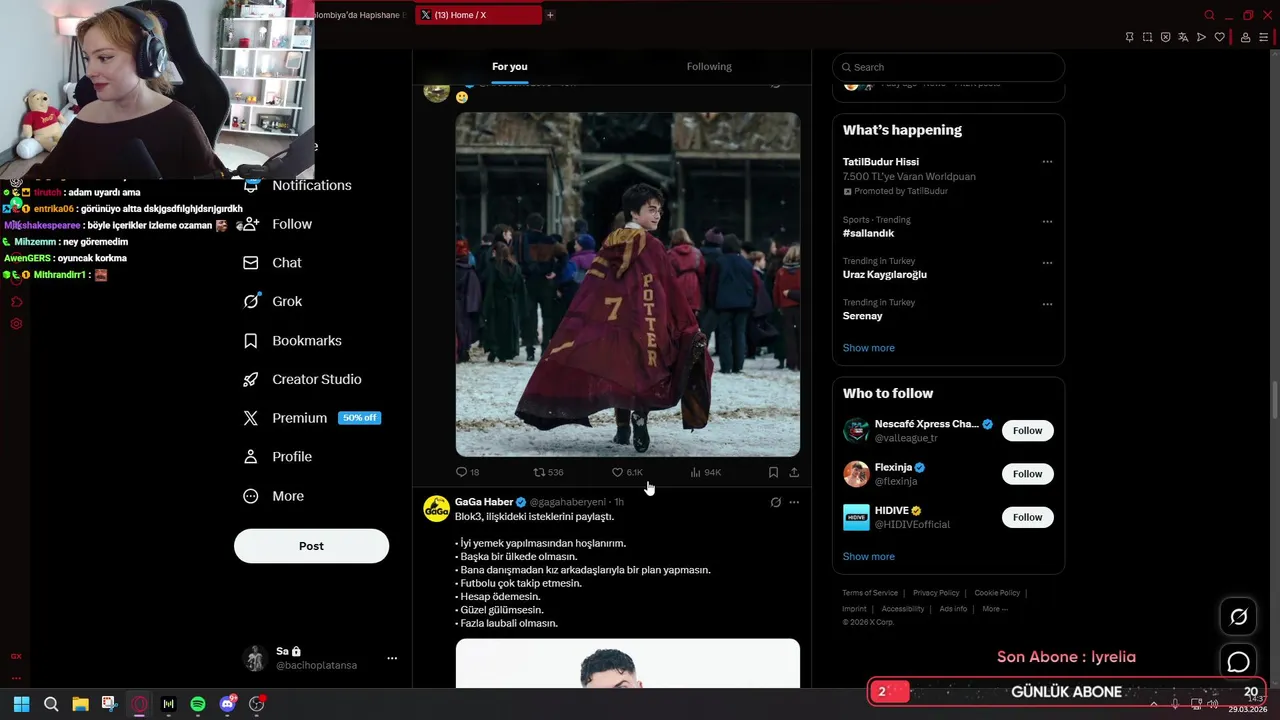Open more options on GaGa Haber post

[794, 502]
